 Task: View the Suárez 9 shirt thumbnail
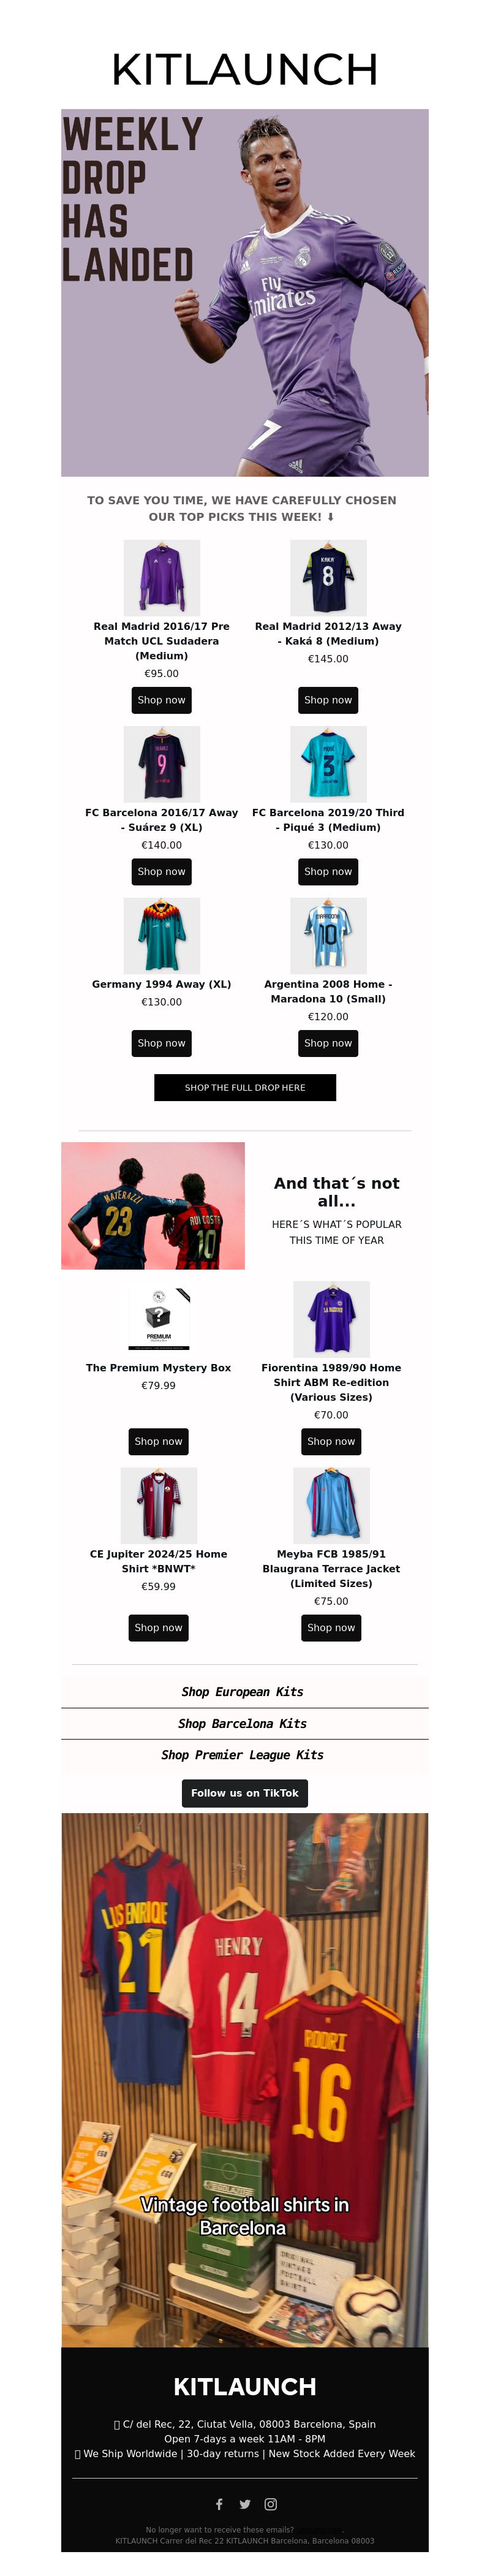(162, 763)
